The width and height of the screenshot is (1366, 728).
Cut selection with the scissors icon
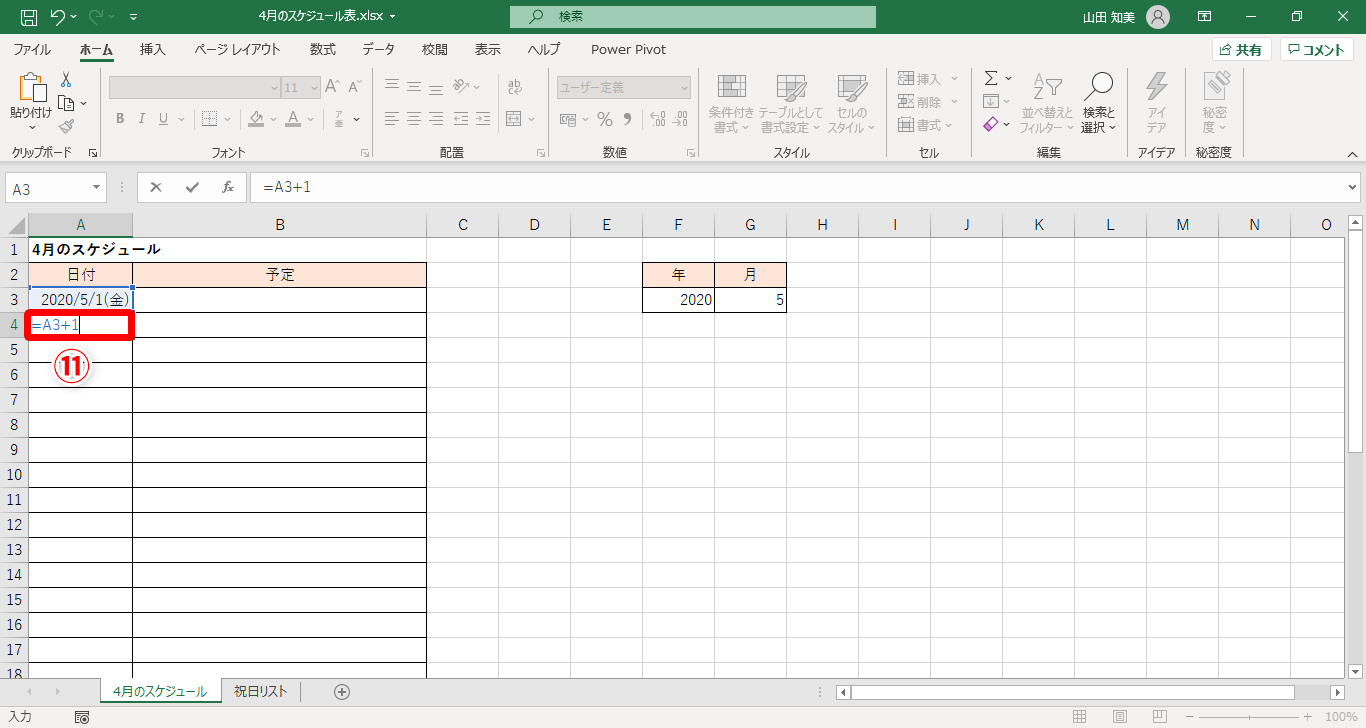click(x=66, y=80)
